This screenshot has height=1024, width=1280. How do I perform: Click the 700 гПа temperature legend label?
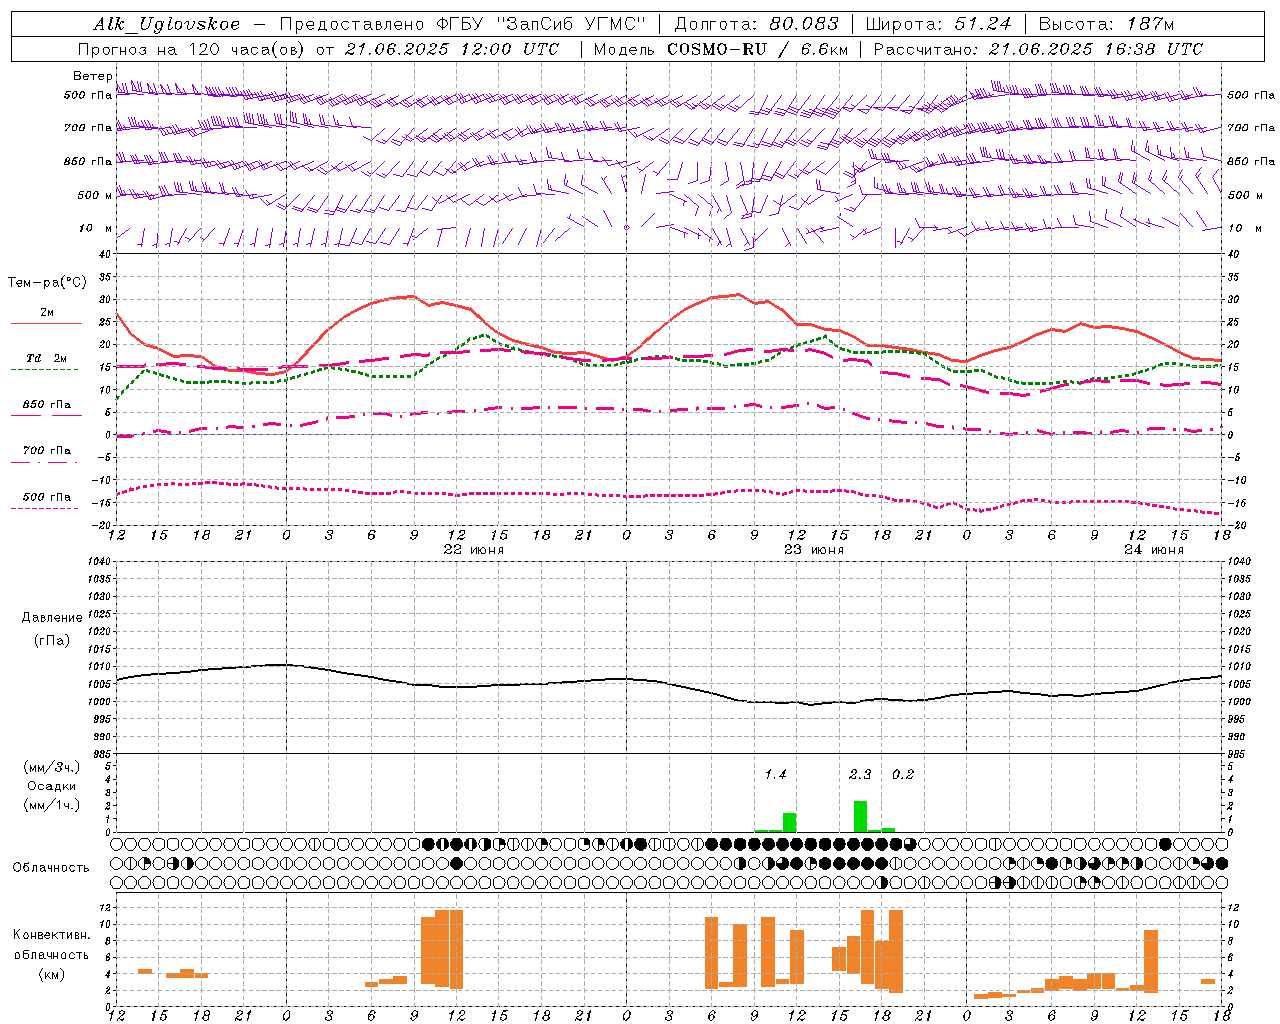point(47,451)
